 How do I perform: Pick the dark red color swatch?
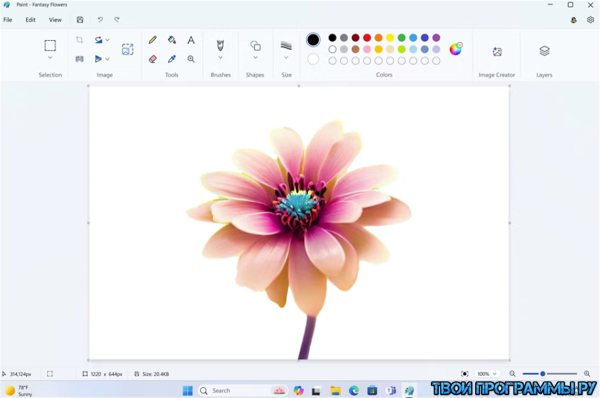tap(355, 38)
